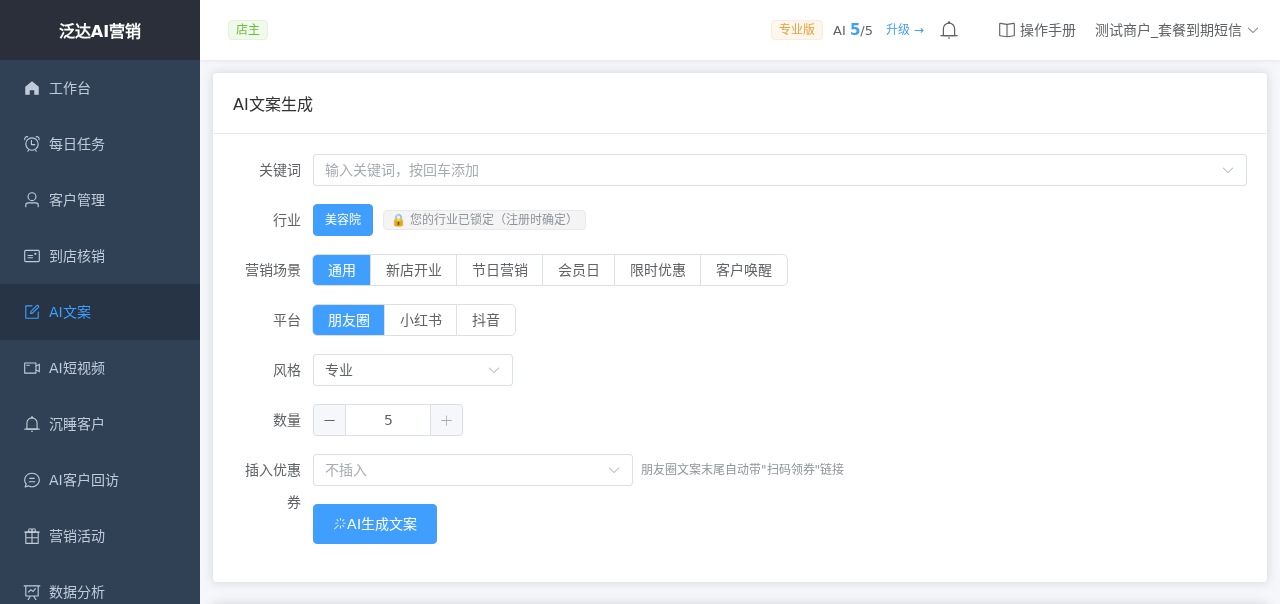Expand the 关键词 dropdown arrow
This screenshot has height=604, width=1280.
point(1228,170)
